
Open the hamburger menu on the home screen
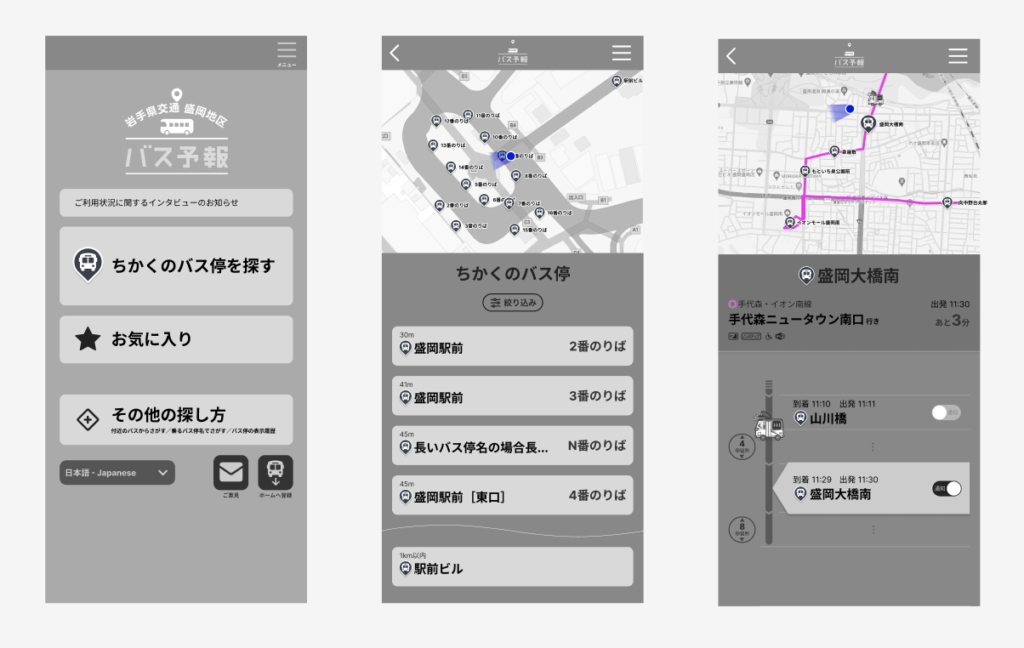pyautogui.click(x=287, y=51)
